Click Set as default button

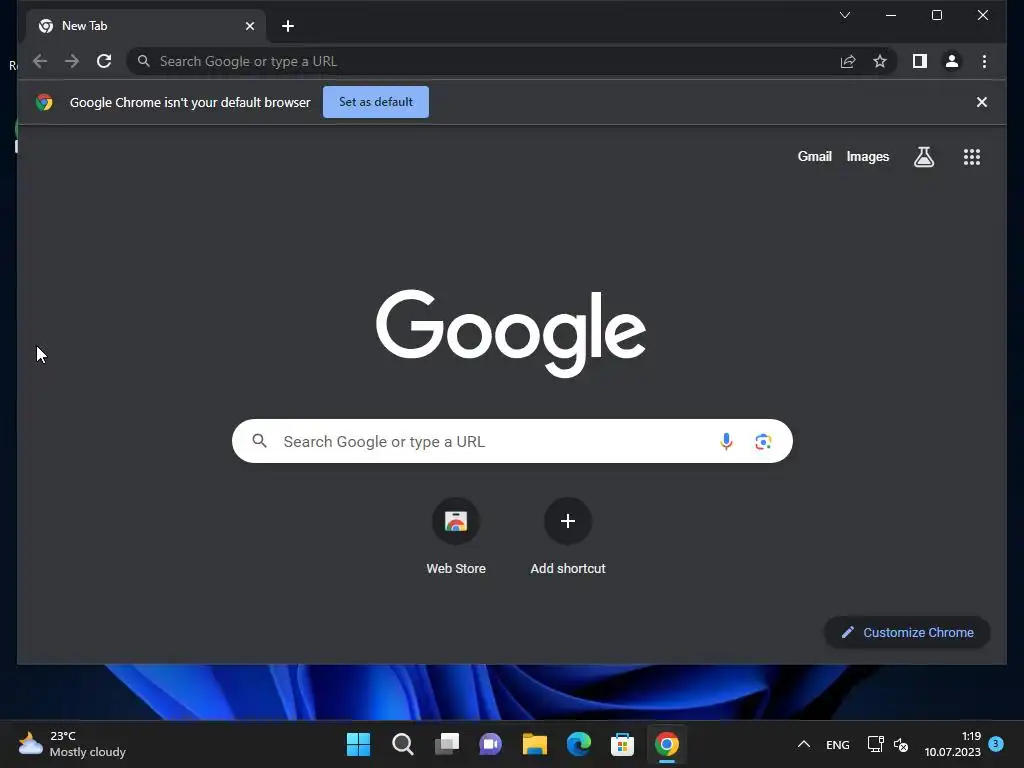click(x=376, y=102)
